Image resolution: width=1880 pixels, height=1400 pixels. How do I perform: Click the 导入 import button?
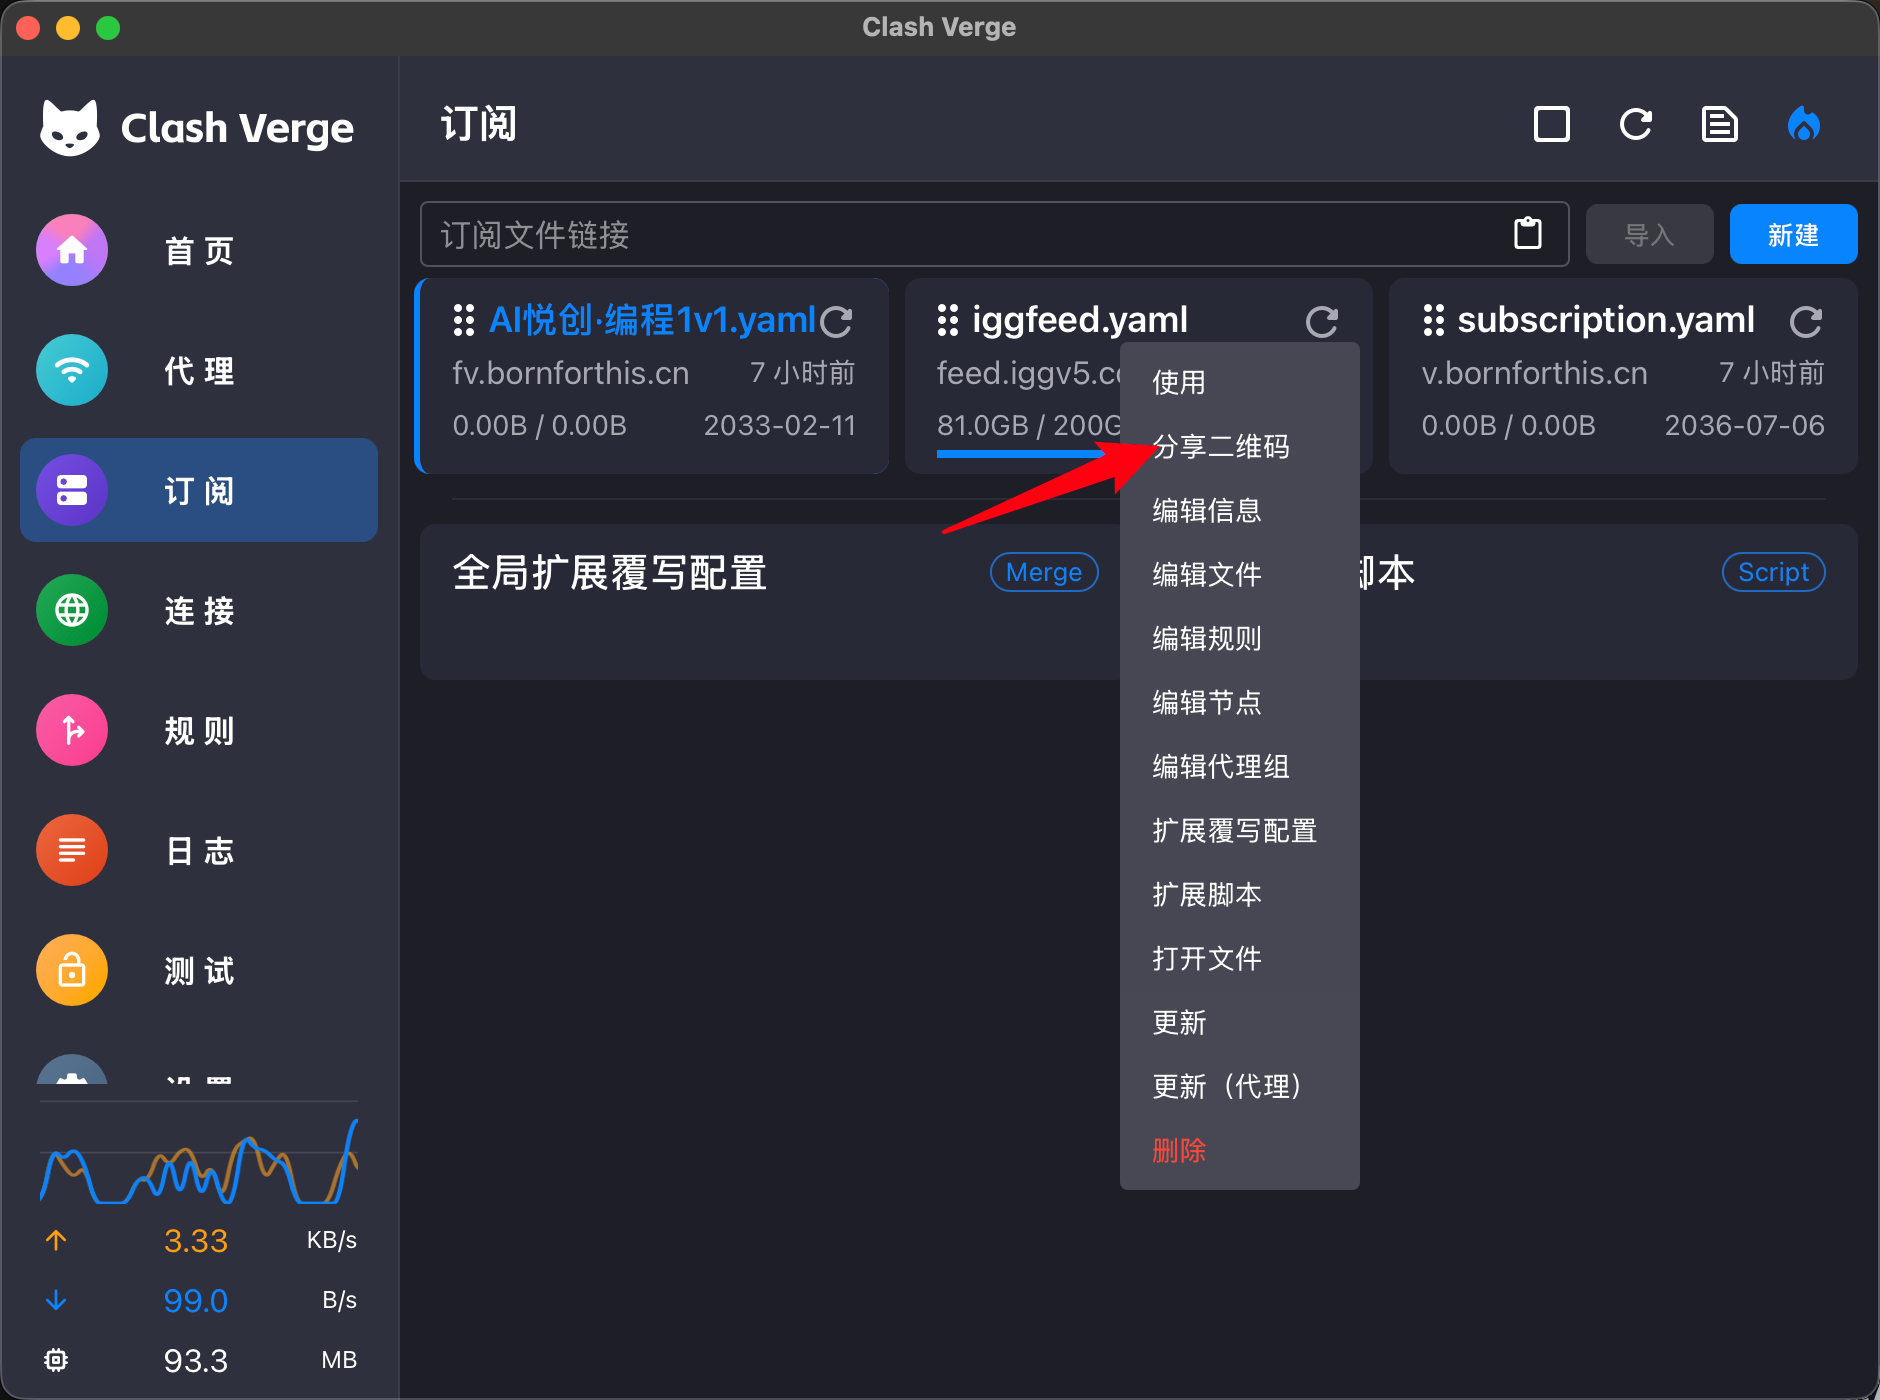1649,234
